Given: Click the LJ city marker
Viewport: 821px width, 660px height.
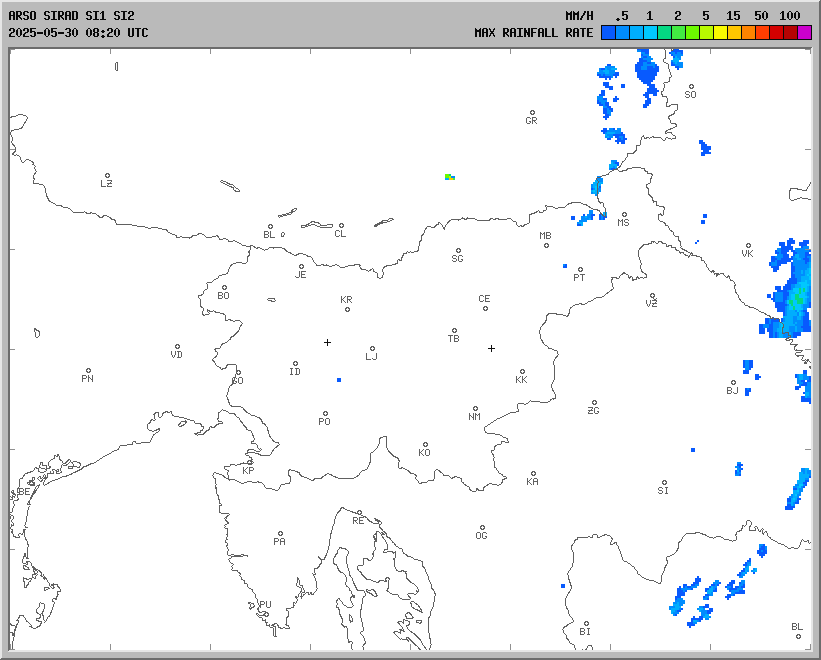Looking at the screenshot, I should (372, 349).
